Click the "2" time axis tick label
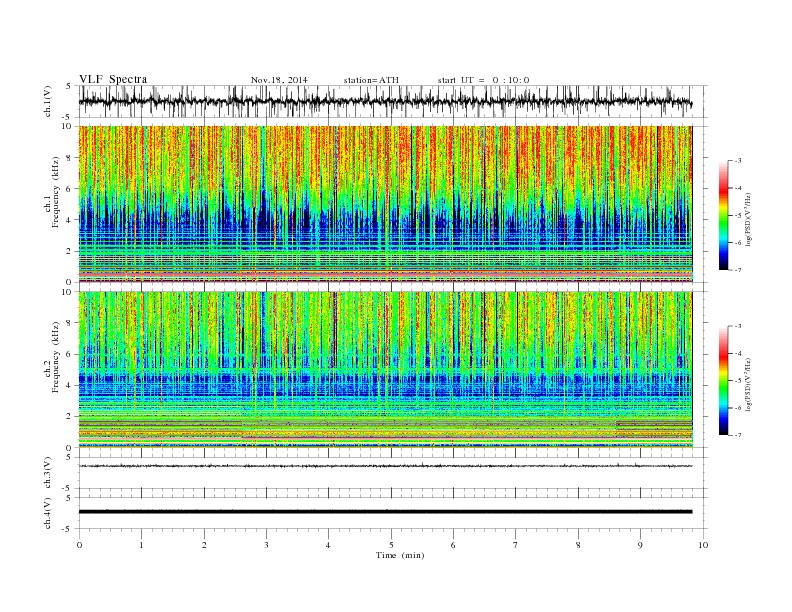This screenshot has height=612, width=792. click(204, 545)
